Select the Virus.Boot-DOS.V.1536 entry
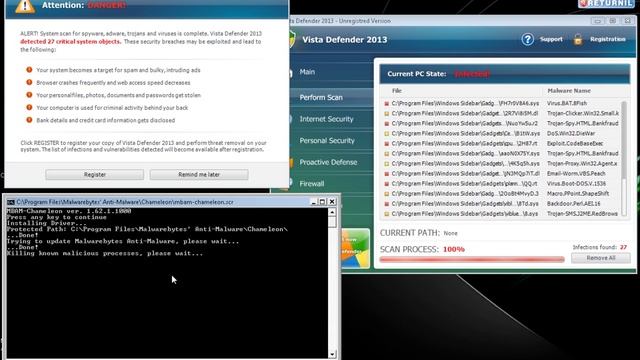640x360 pixels. click(x=501, y=184)
